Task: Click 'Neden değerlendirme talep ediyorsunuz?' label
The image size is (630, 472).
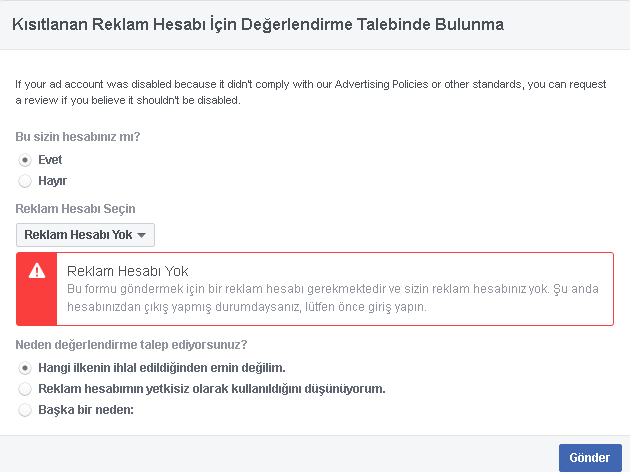Action: click(131, 345)
